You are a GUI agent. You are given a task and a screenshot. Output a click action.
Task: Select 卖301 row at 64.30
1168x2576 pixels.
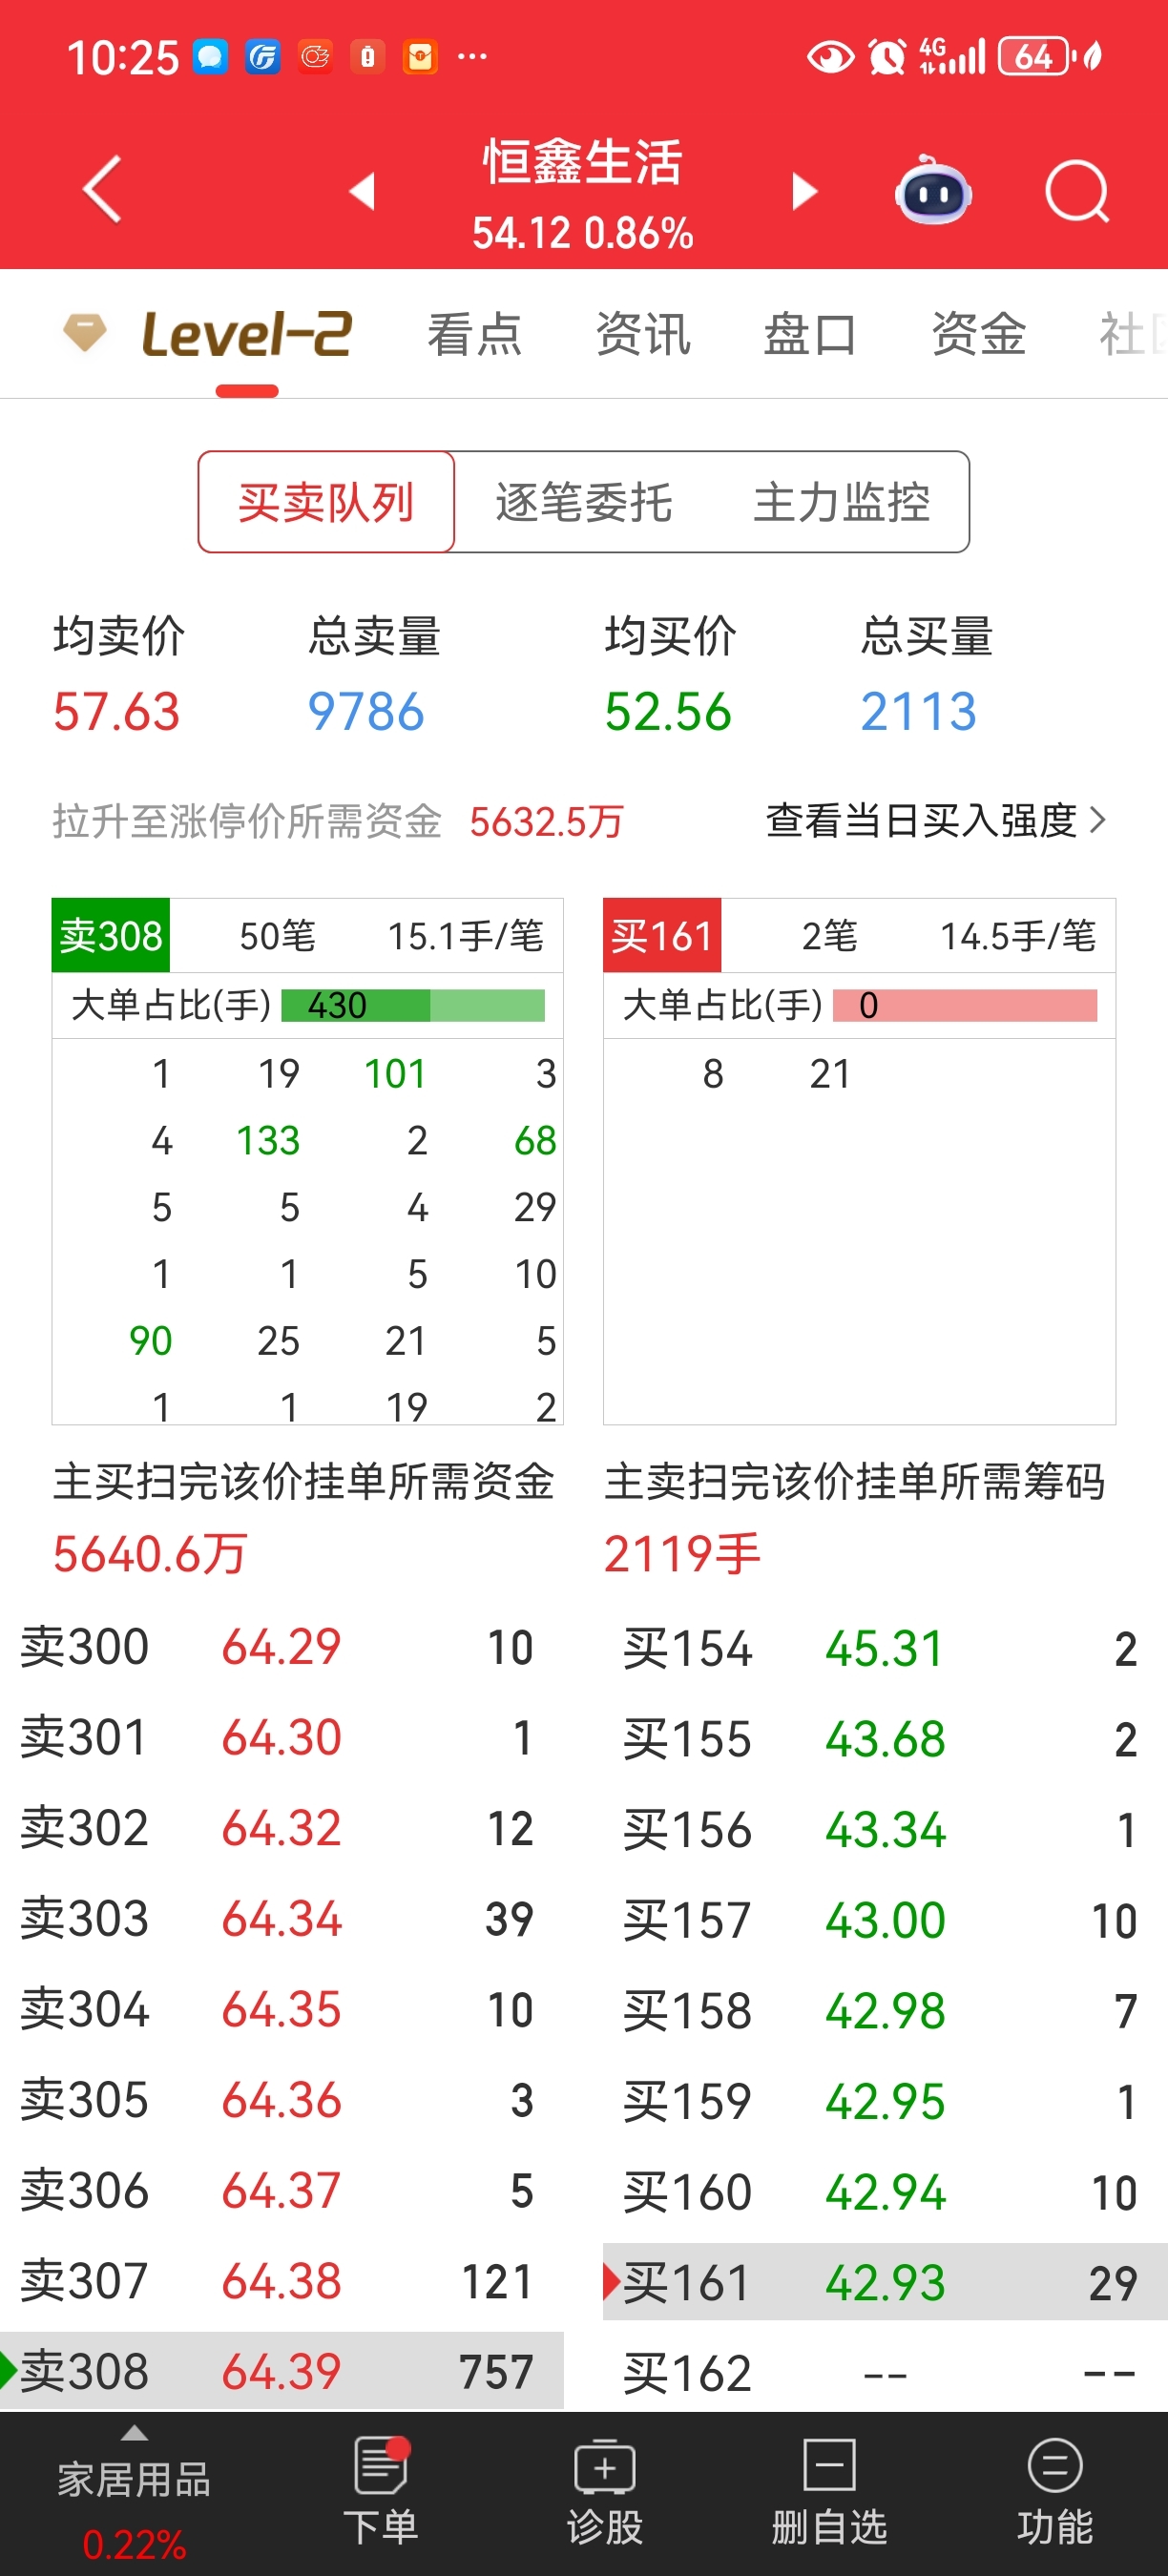click(282, 1738)
